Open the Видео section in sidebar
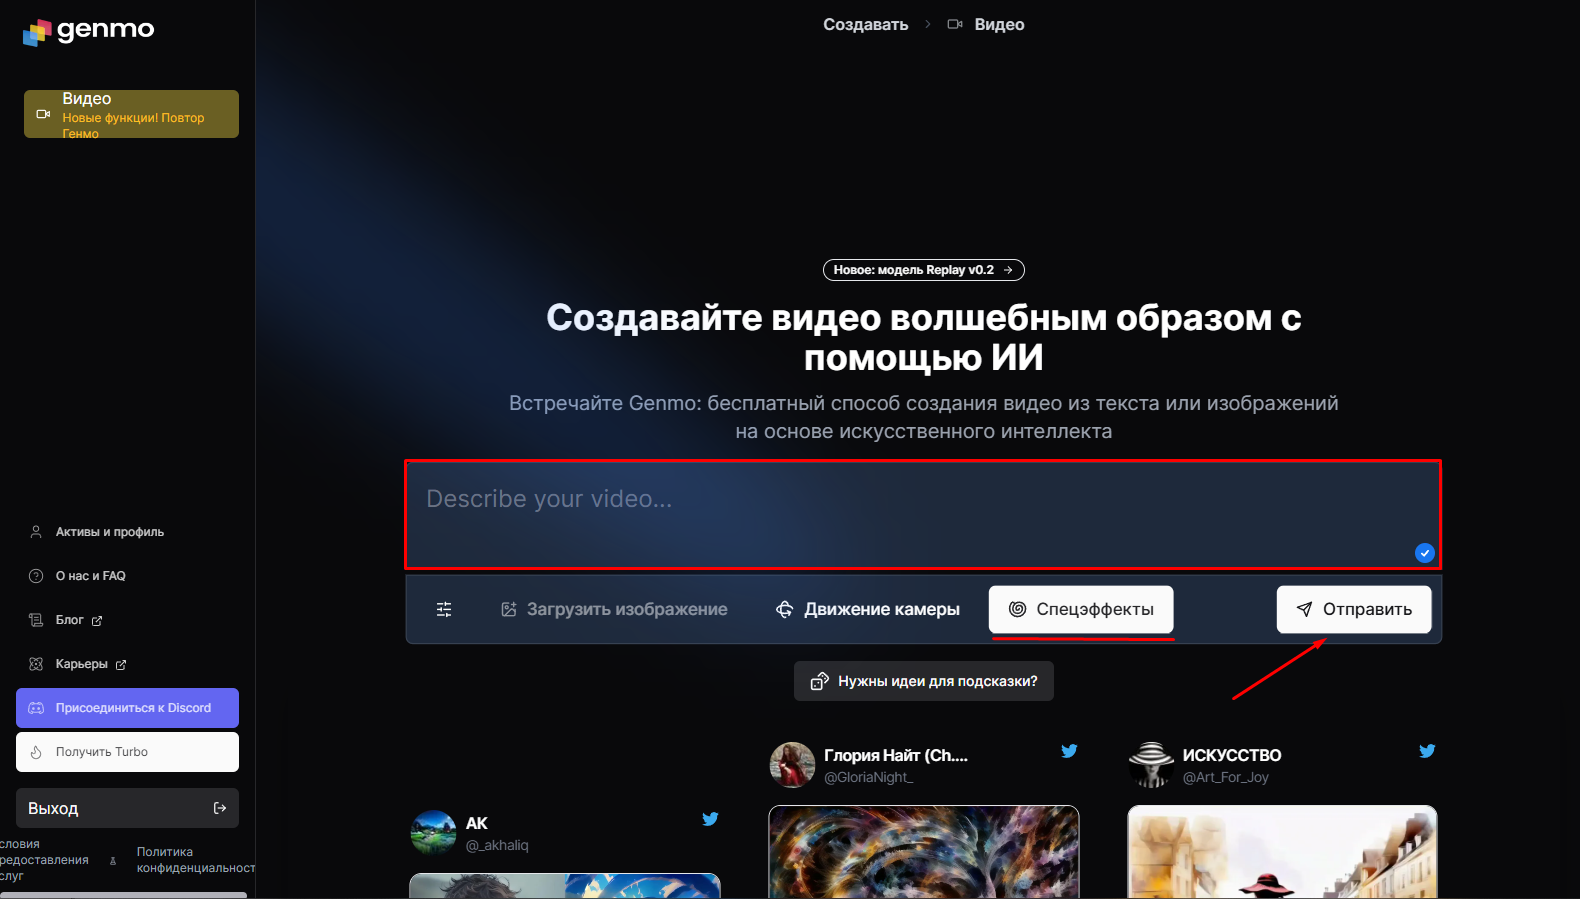Viewport: 1580px width, 899px height. 131,114
